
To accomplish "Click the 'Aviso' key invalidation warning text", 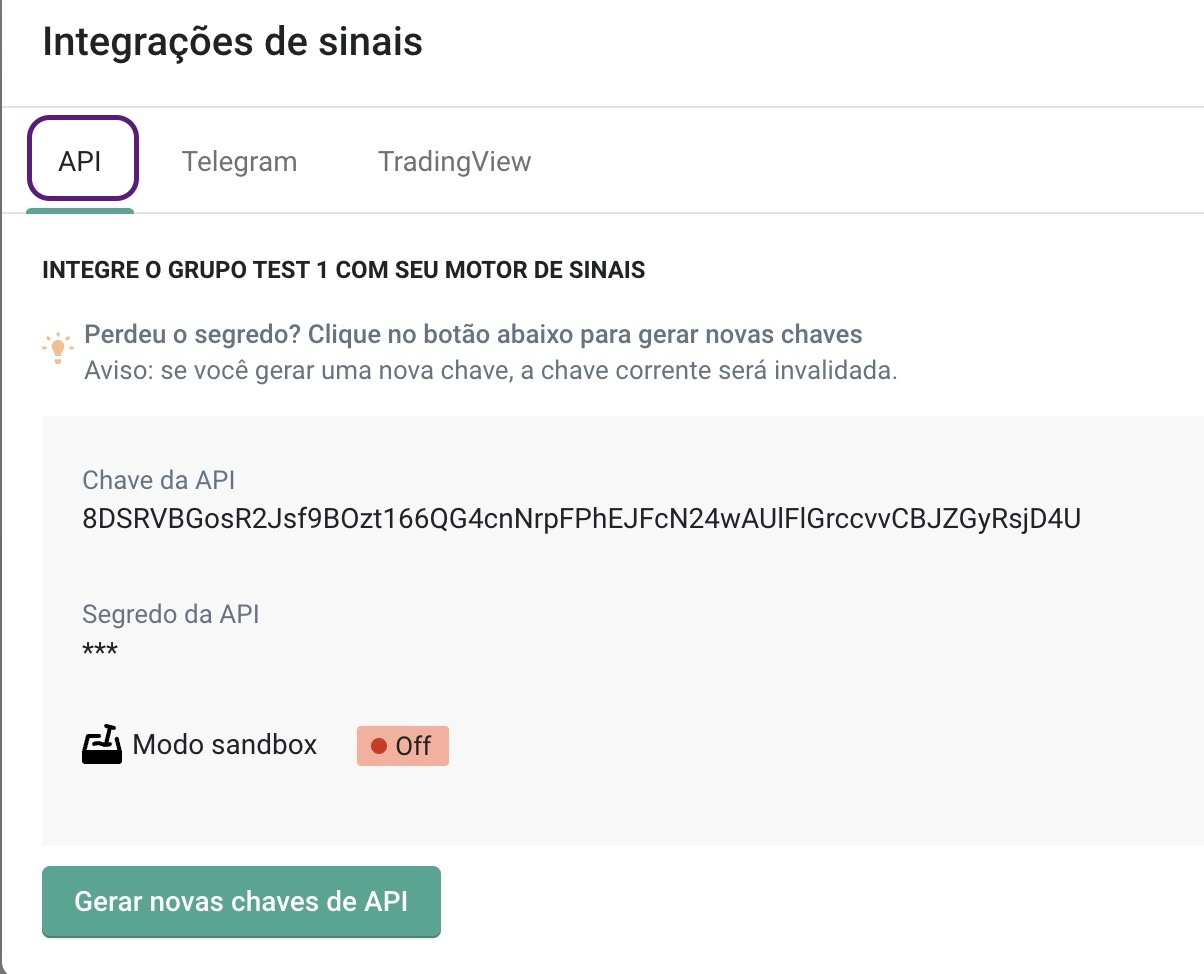I will click(491, 371).
